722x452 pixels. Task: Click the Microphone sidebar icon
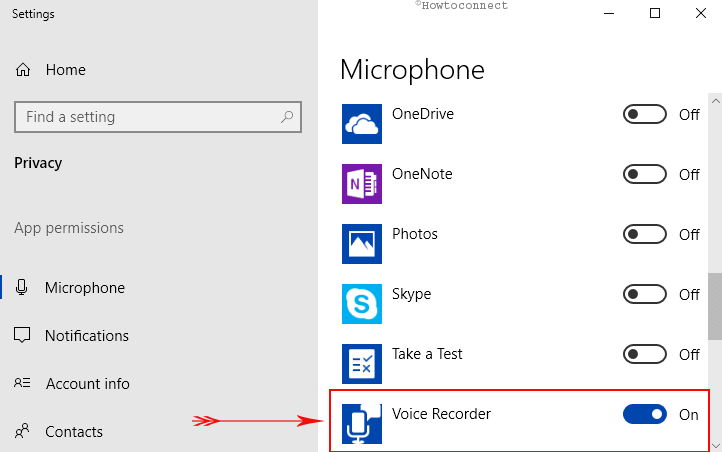[21, 287]
